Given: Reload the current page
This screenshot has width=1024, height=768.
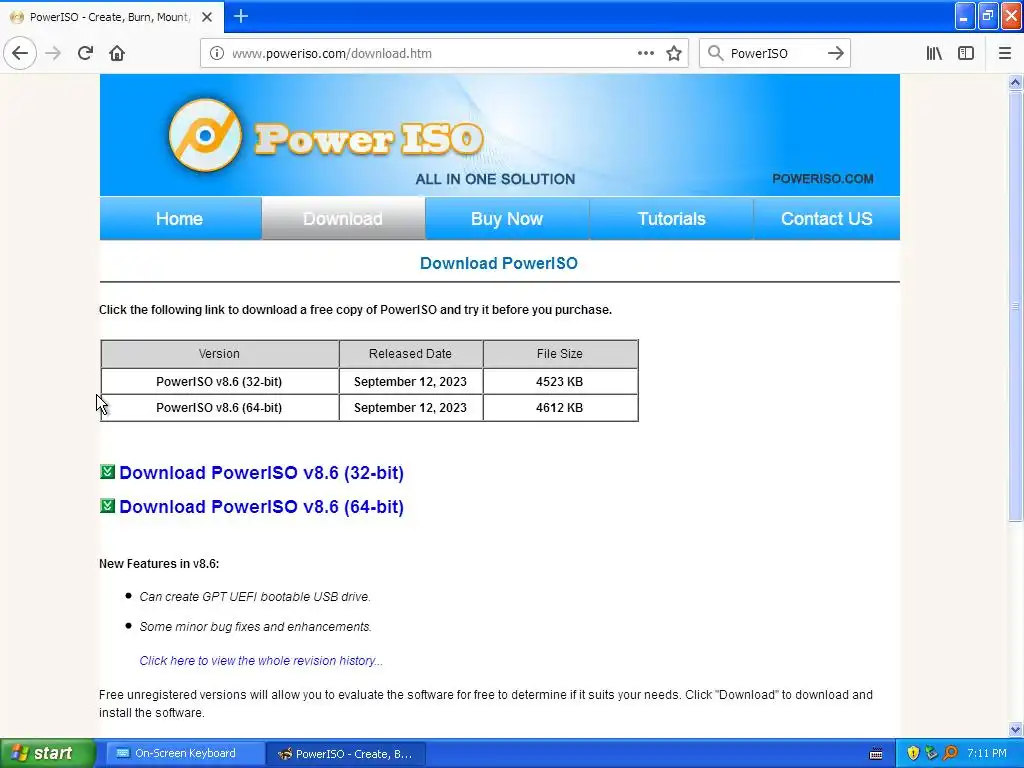Looking at the screenshot, I should (85, 53).
